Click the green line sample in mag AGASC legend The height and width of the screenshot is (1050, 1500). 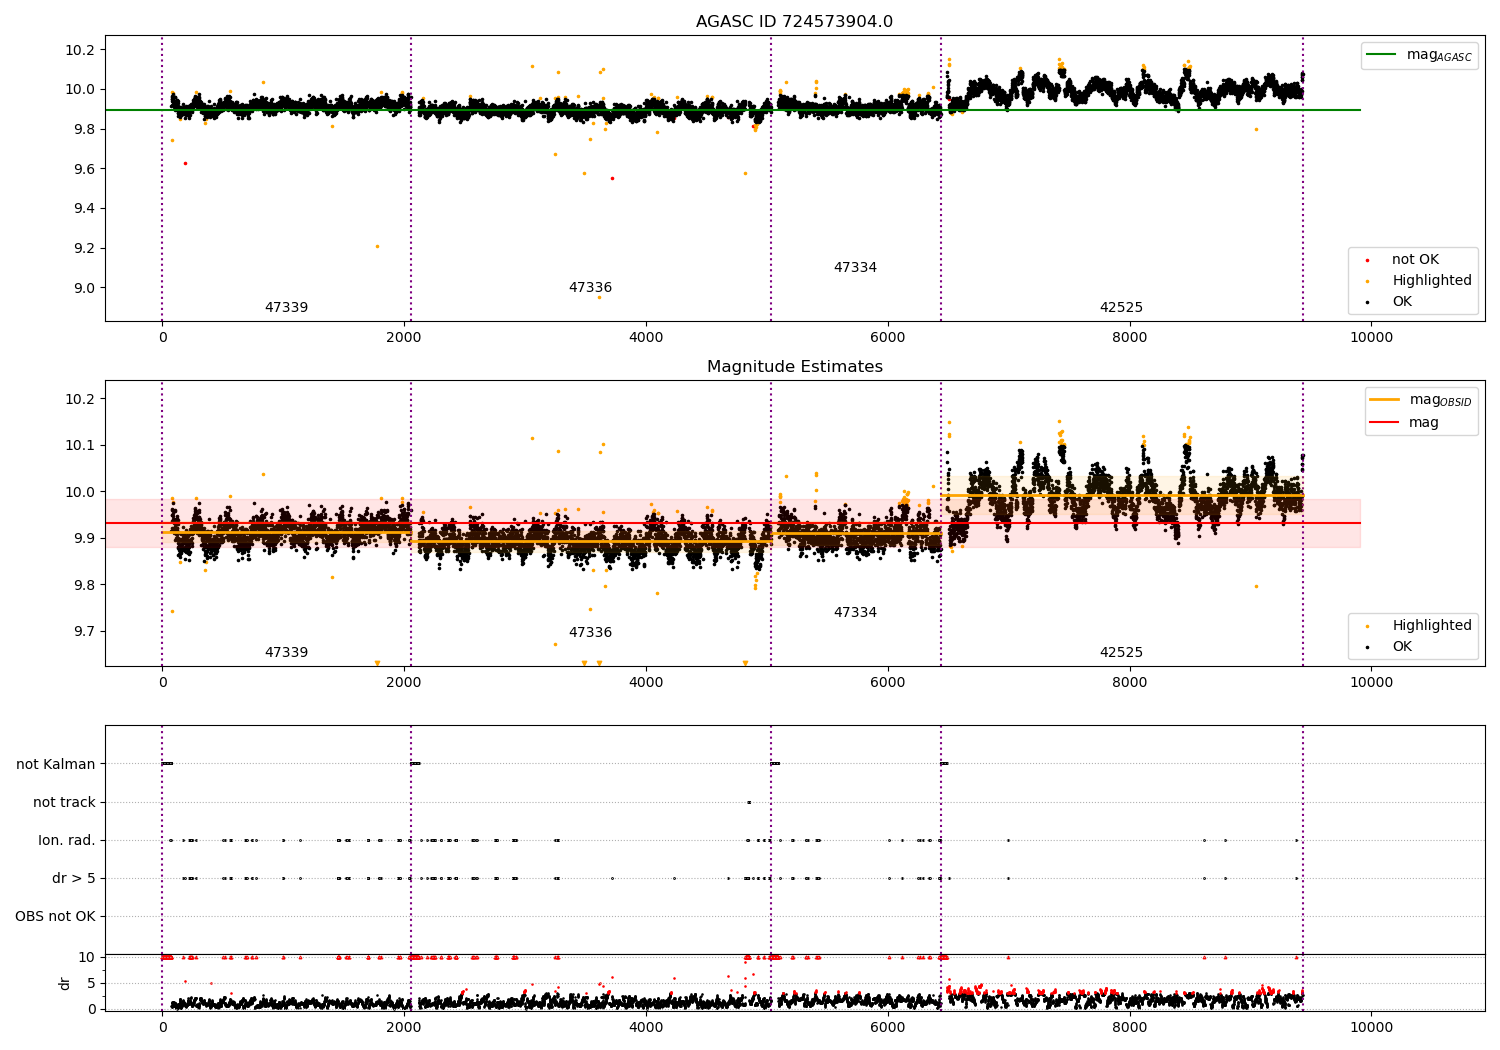(1381, 55)
